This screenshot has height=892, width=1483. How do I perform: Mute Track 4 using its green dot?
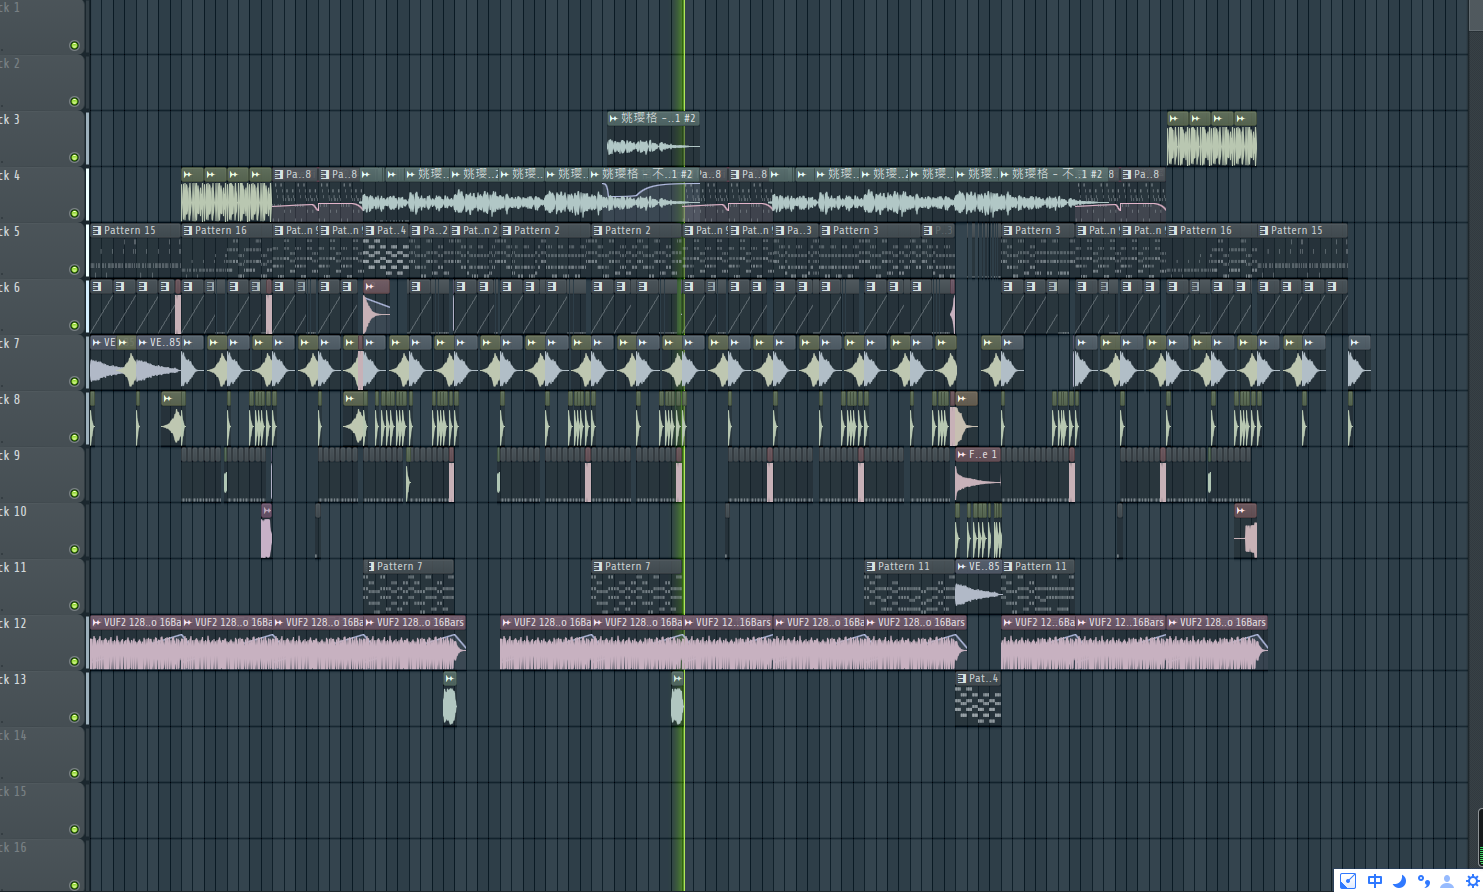click(74, 213)
